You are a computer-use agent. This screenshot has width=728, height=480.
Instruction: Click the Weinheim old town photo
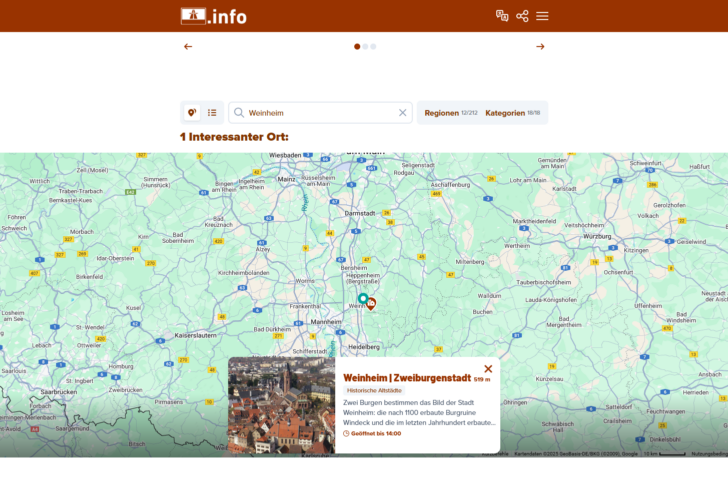click(281, 405)
